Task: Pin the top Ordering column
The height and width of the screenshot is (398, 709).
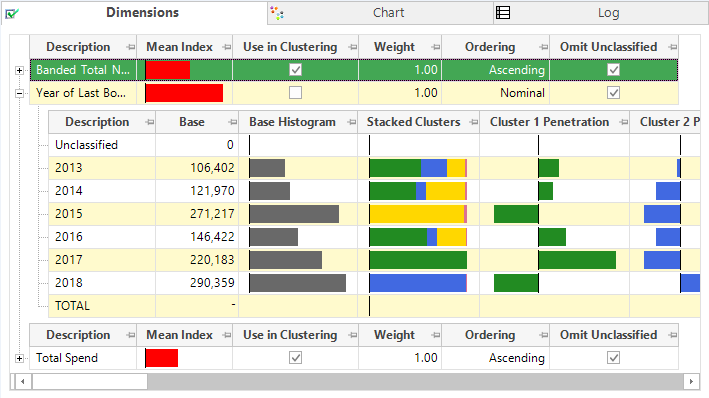Action: pos(544,47)
